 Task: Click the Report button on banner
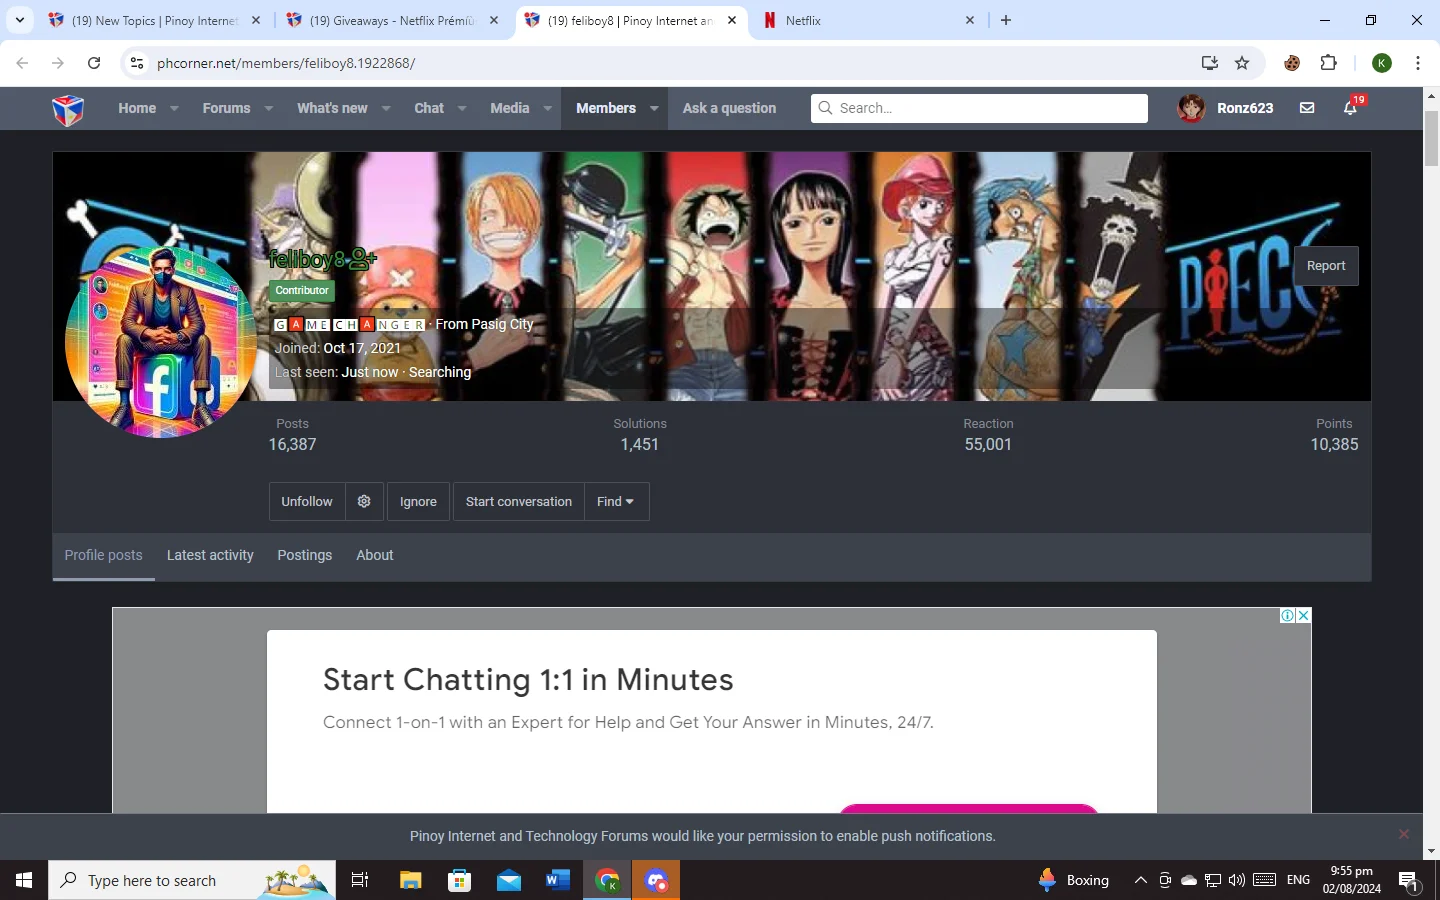(1326, 266)
